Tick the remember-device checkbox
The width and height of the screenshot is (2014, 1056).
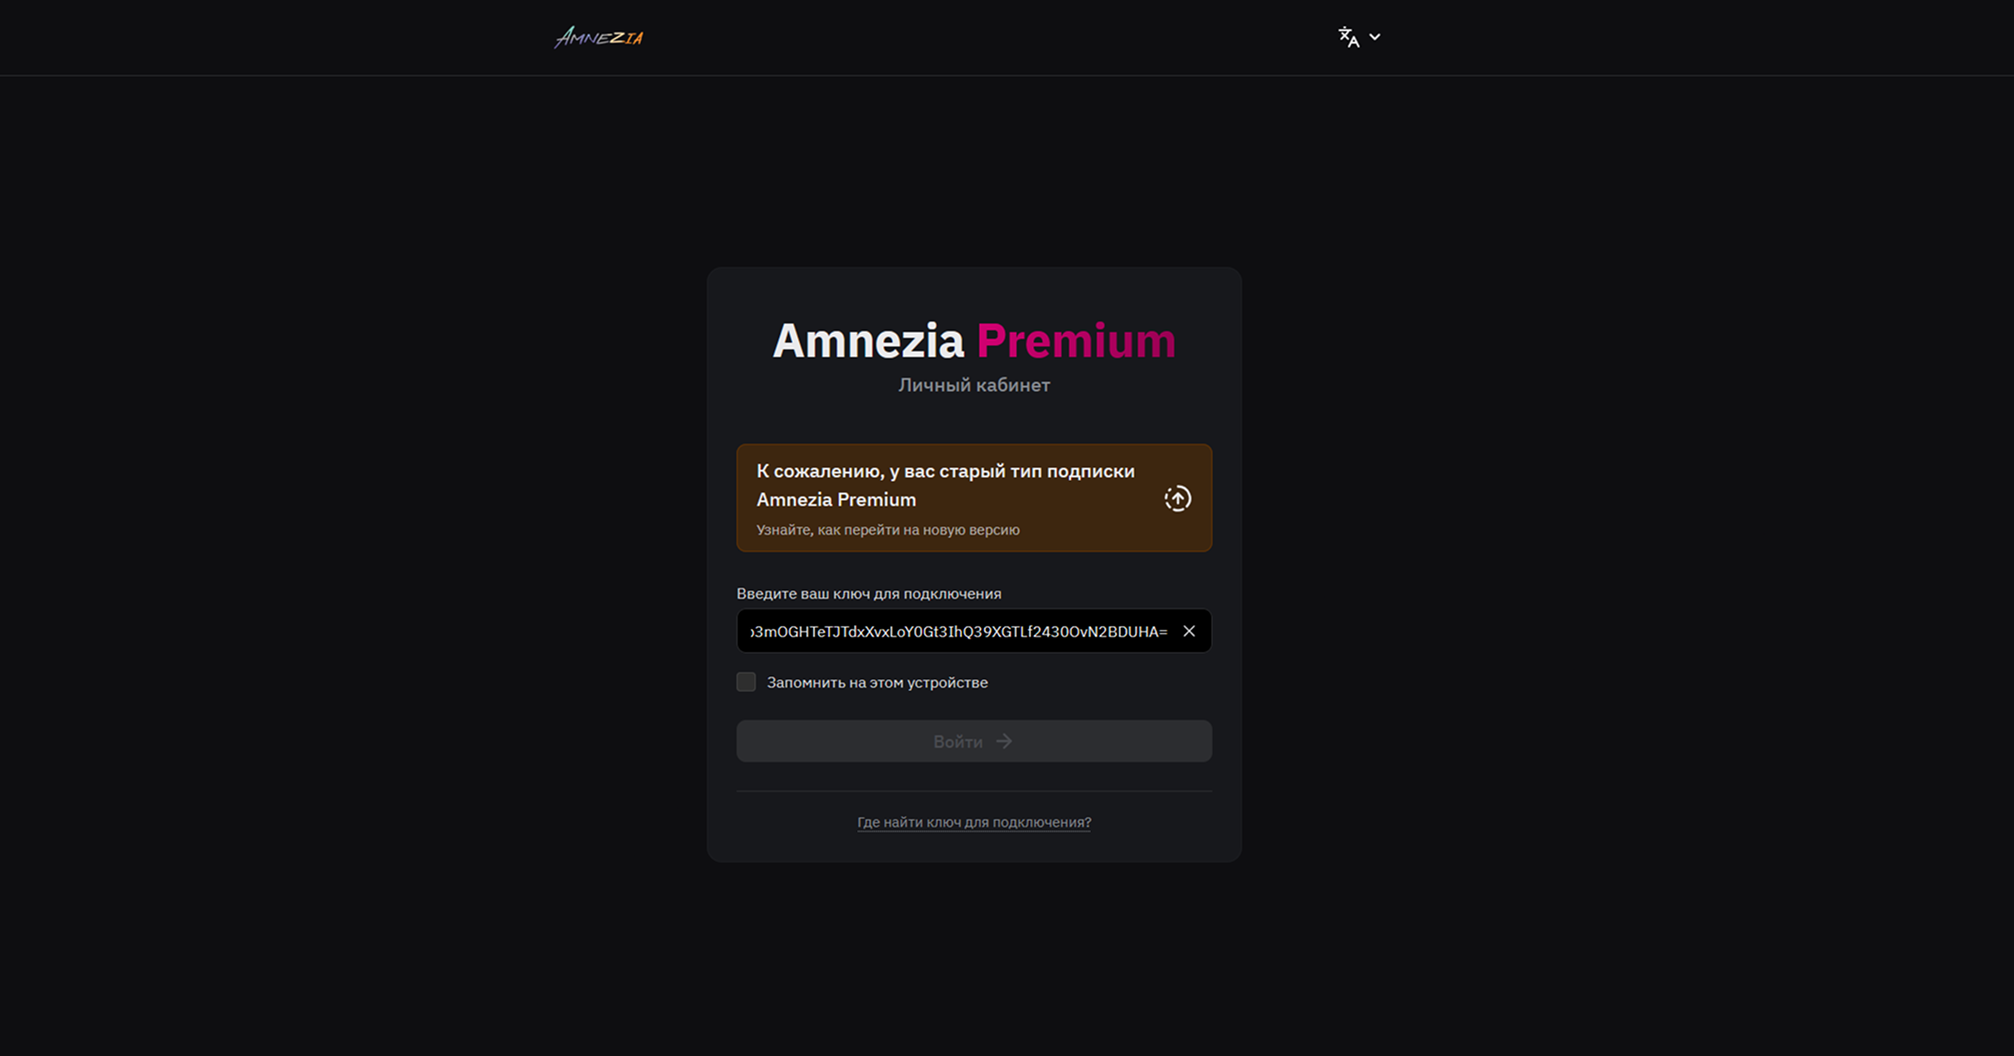click(x=746, y=682)
